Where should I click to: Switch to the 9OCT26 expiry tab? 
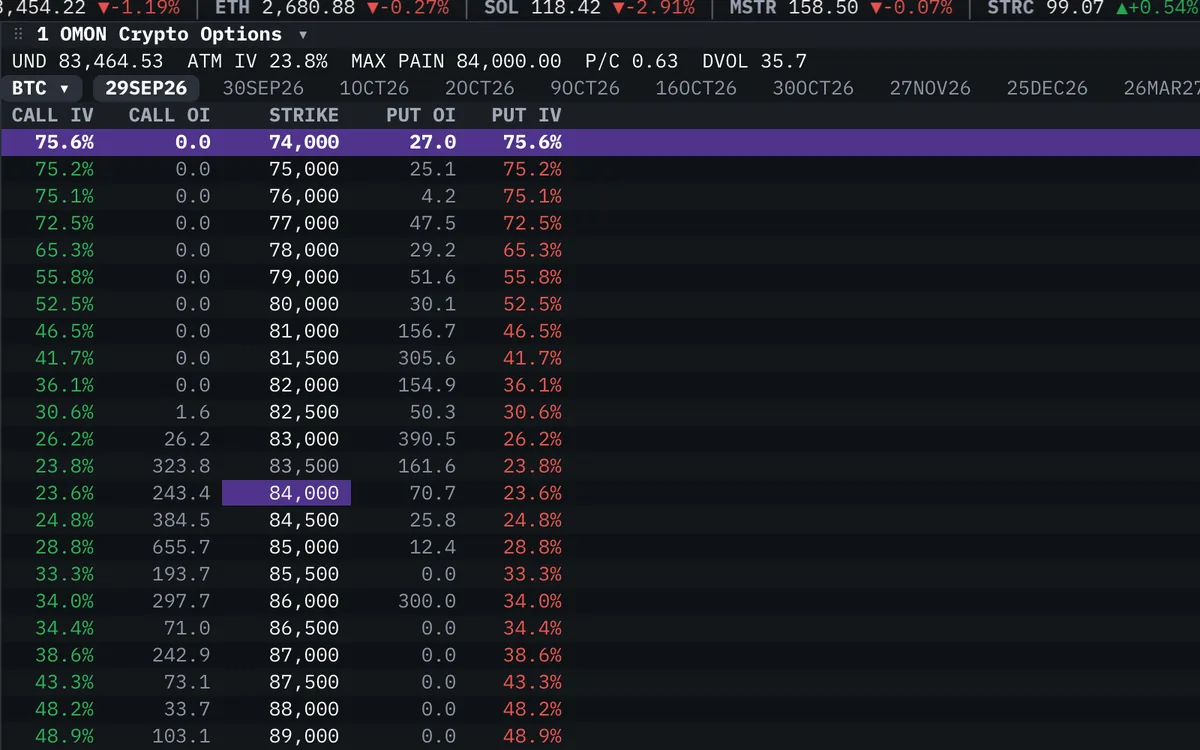point(585,88)
